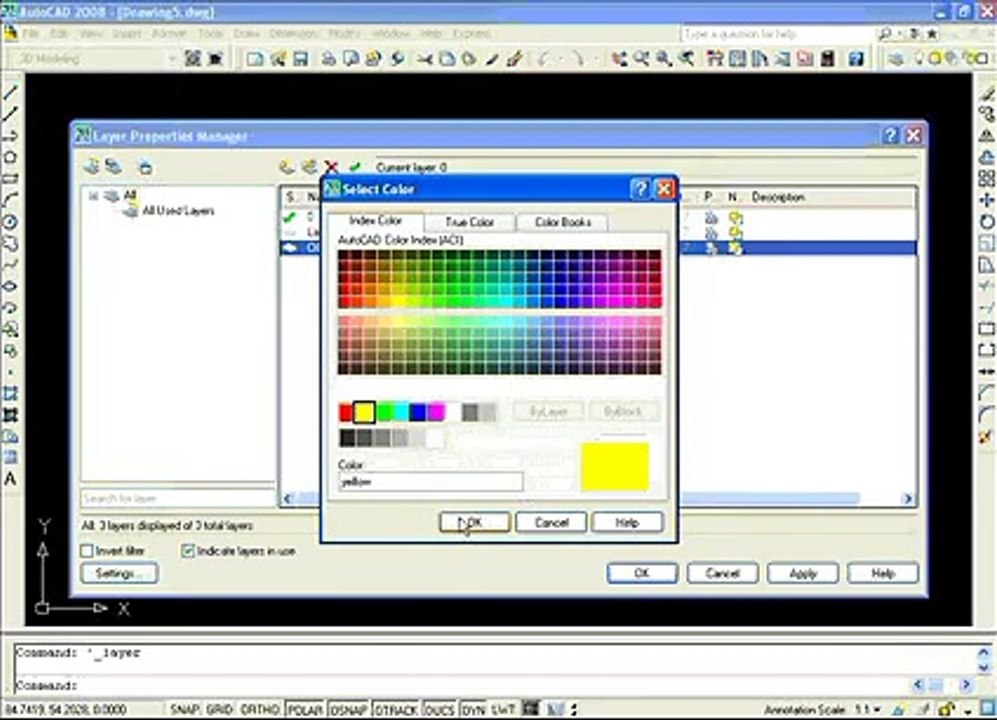This screenshot has height=720, width=997.
Task: Click the status bar lock icon
Action: (x=946, y=709)
